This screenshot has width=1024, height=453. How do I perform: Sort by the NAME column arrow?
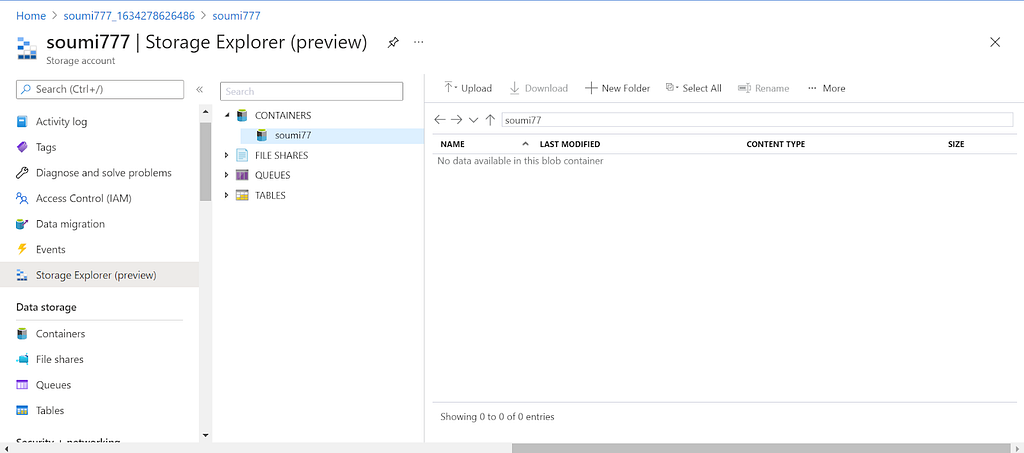[526, 144]
